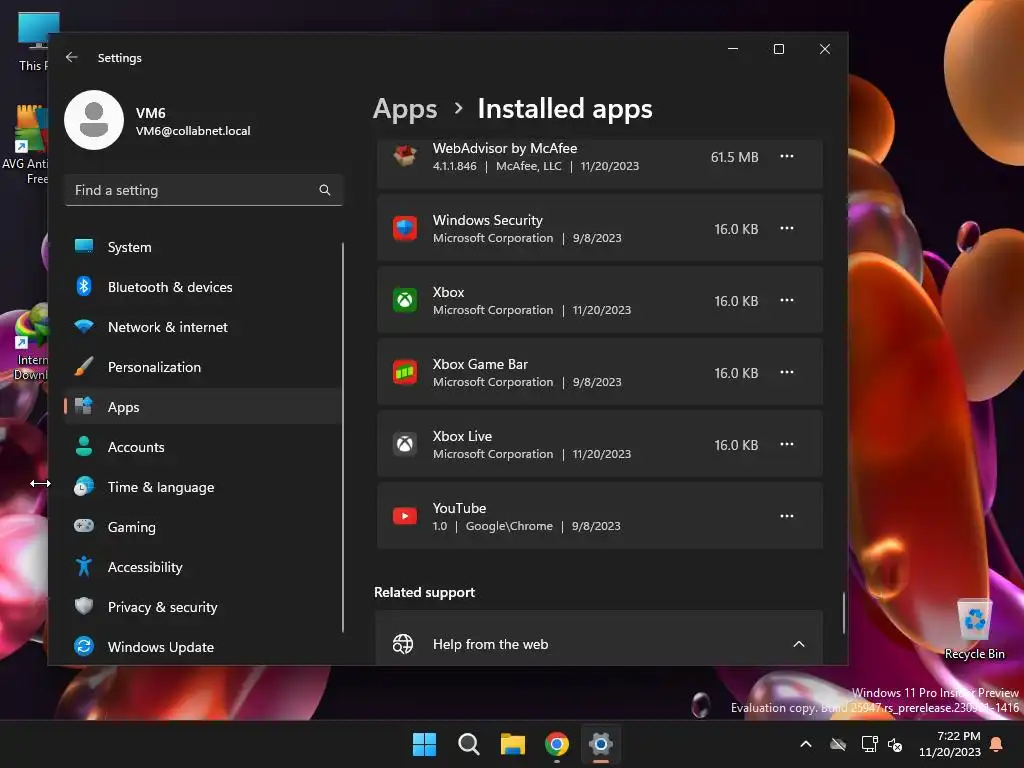Open Accounts settings
The height and width of the screenshot is (768, 1024).
[x=203, y=447]
